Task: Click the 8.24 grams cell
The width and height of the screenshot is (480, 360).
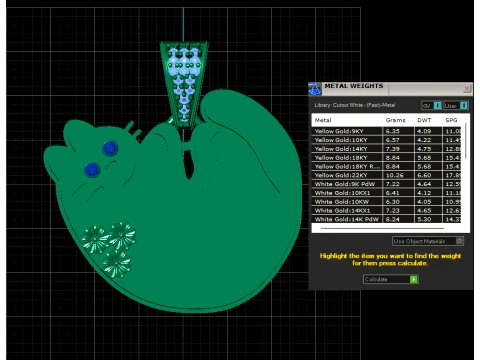Action: point(398,219)
